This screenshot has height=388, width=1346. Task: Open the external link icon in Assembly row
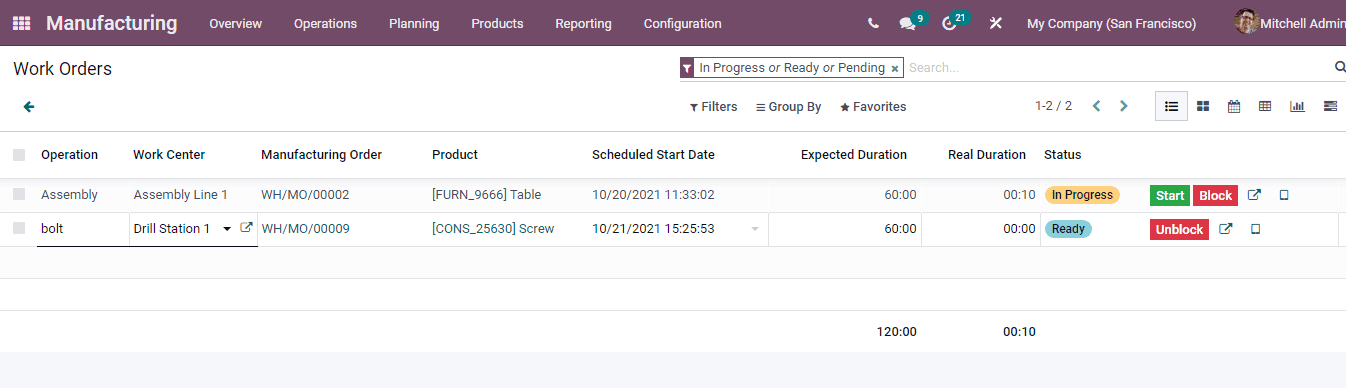[1254, 195]
